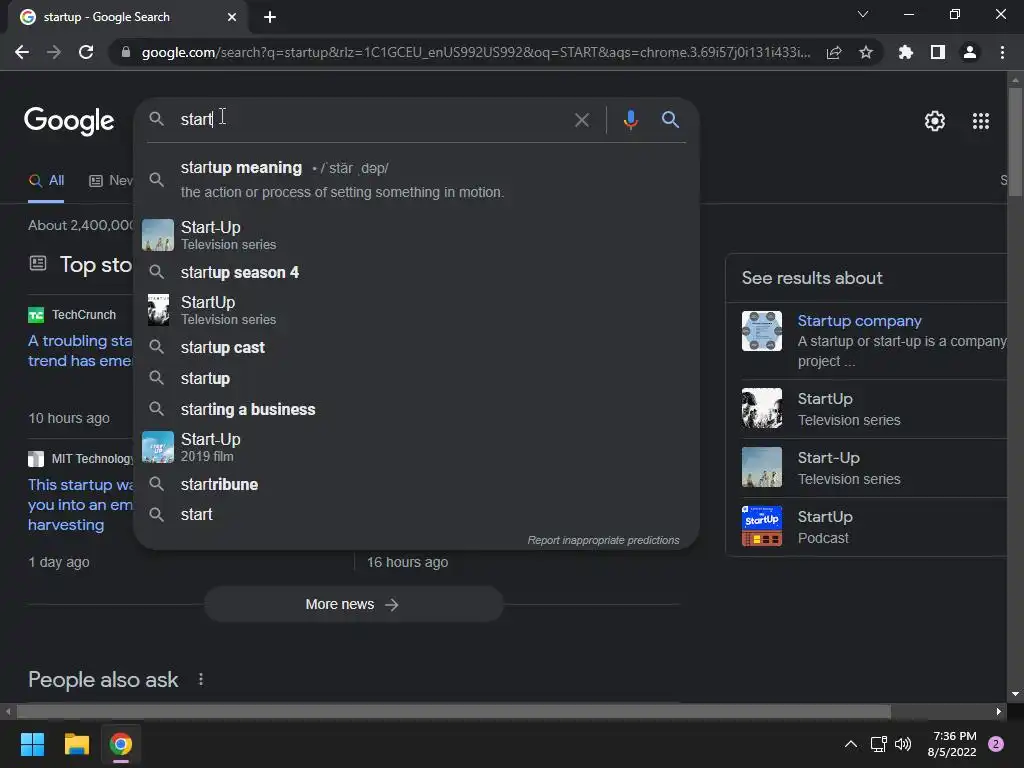Viewport: 1024px width, 768px height.
Task: Open People also ask options menu
Action: (x=200, y=679)
